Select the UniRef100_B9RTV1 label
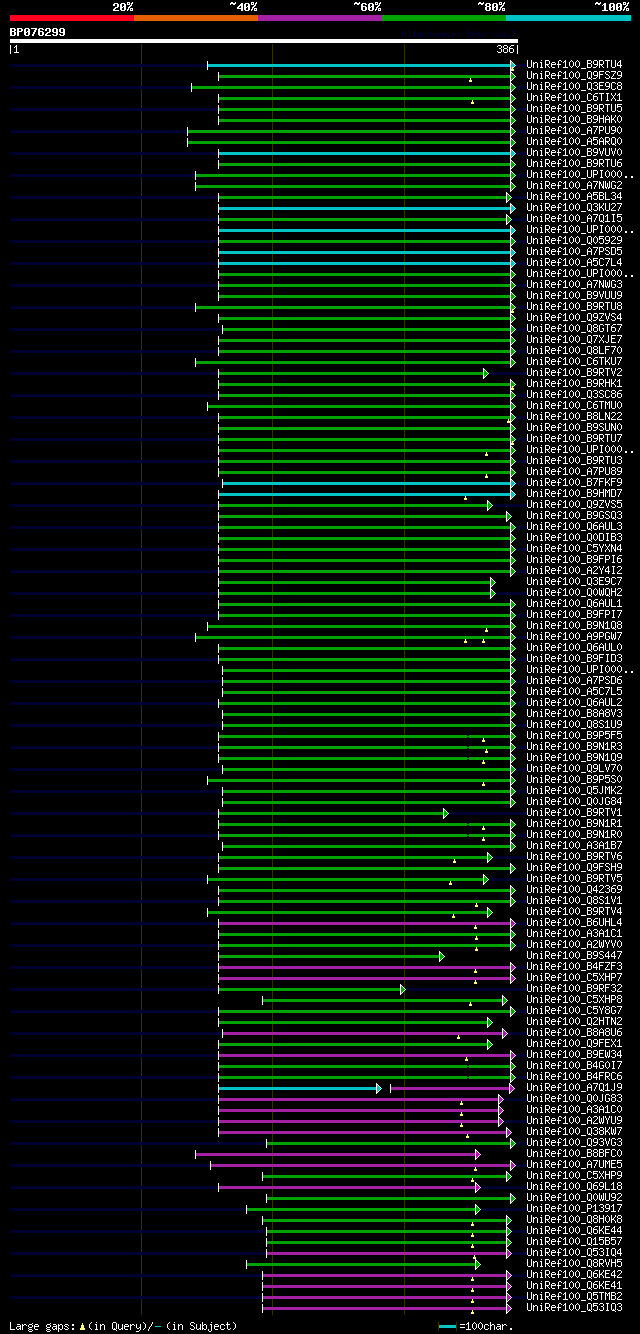Viewport: 640px width, 1334px height. (574, 813)
